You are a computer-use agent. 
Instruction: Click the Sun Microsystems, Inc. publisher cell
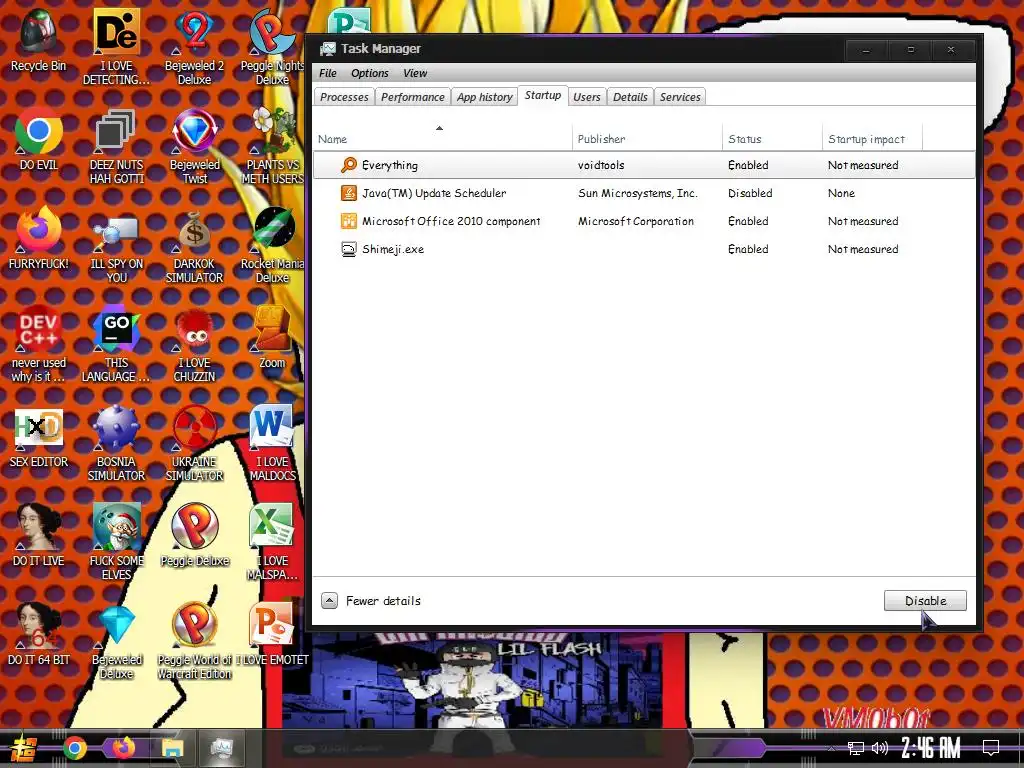(x=637, y=193)
